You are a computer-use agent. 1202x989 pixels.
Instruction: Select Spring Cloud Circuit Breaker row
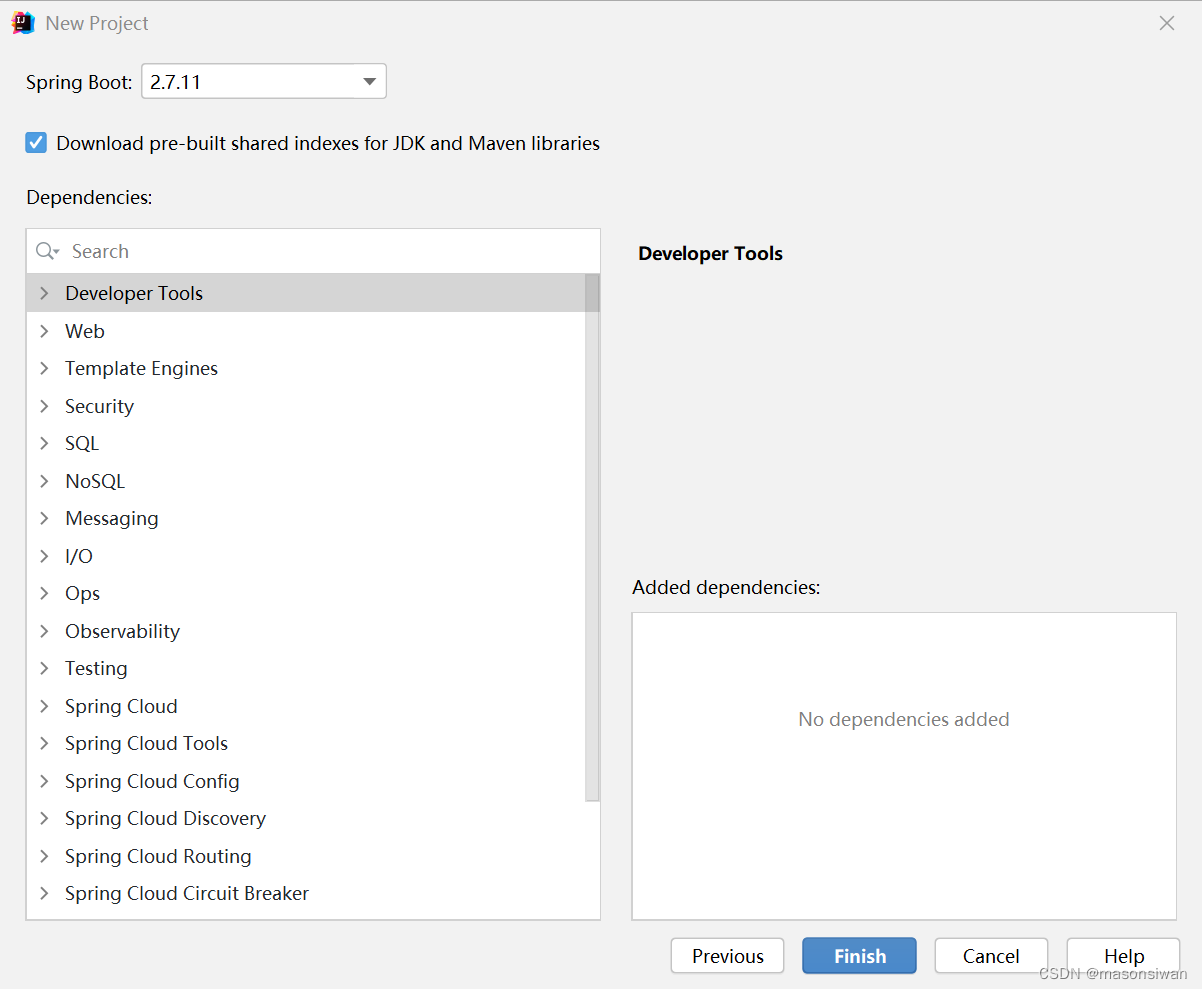pyautogui.click(x=306, y=893)
